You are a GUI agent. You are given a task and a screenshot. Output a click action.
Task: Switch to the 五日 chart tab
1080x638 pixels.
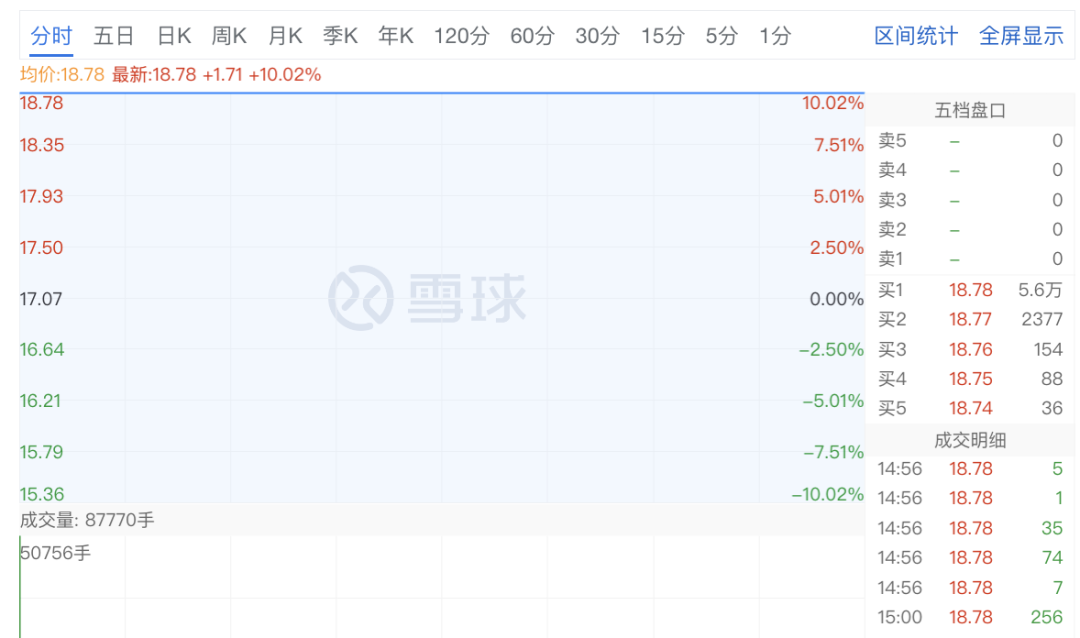click(x=113, y=37)
